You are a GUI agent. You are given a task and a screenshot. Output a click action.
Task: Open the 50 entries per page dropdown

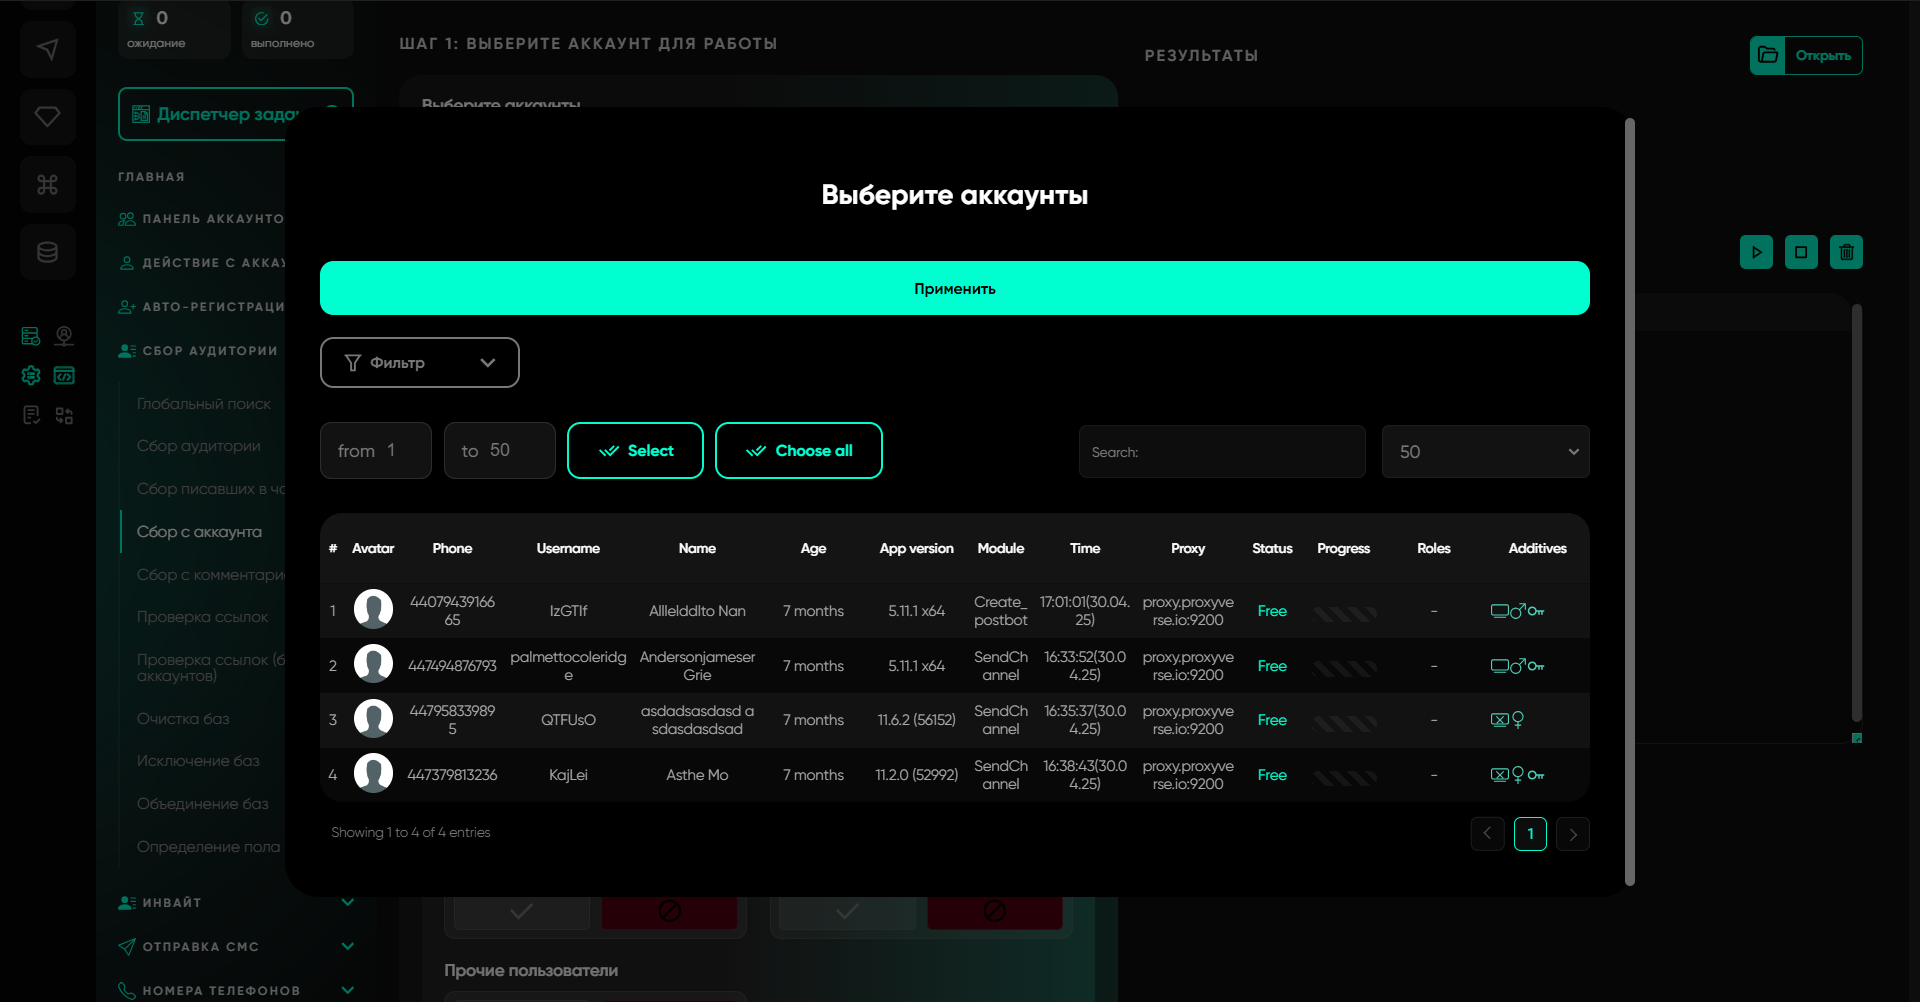[x=1485, y=452]
